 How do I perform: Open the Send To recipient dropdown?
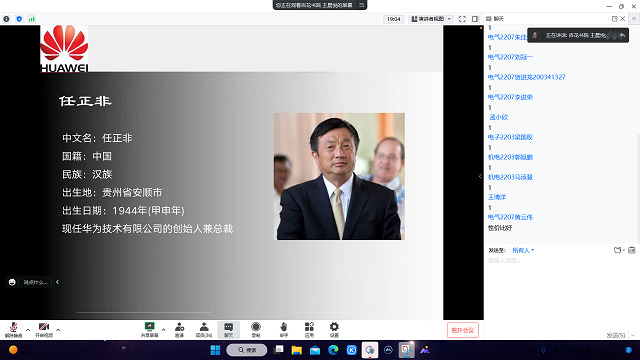click(523, 250)
